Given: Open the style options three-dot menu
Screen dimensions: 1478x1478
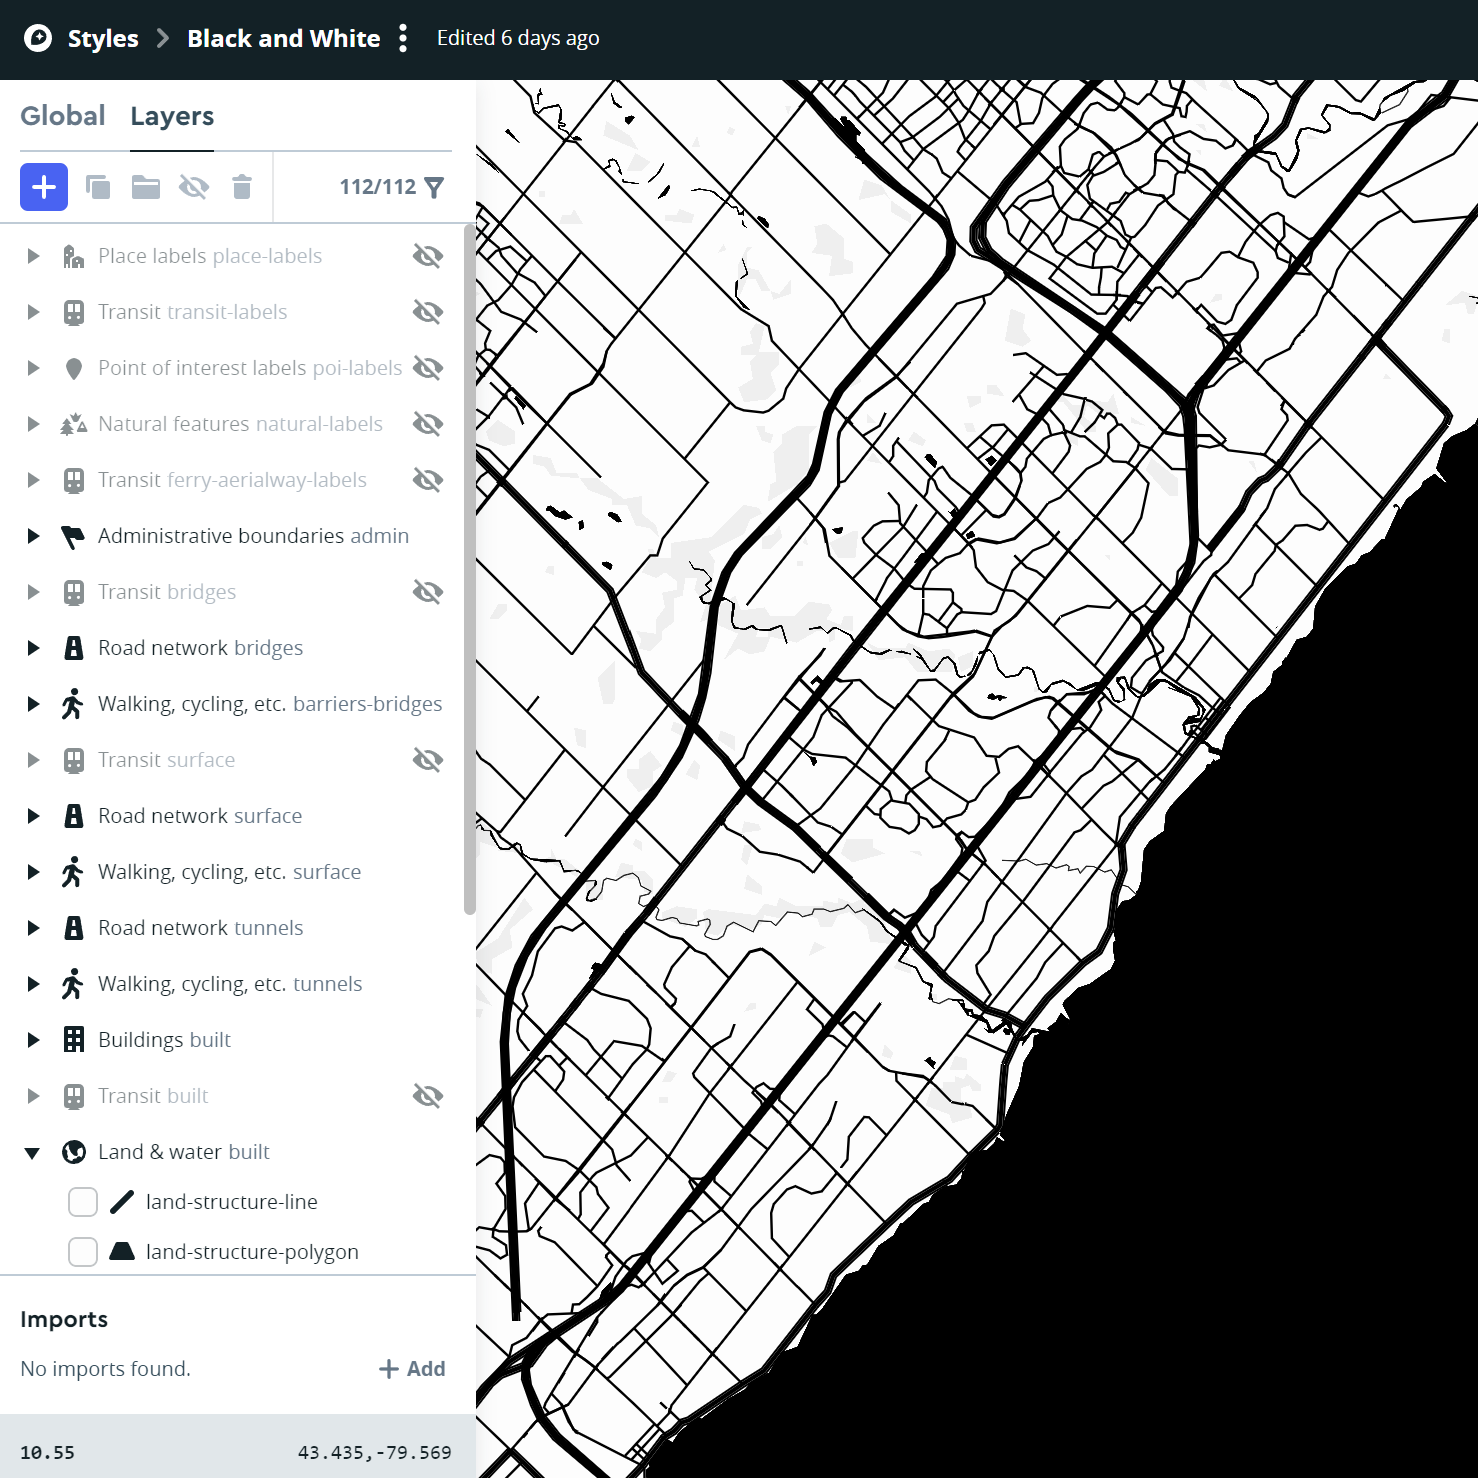Looking at the screenshot, I should tap(403, 39).
